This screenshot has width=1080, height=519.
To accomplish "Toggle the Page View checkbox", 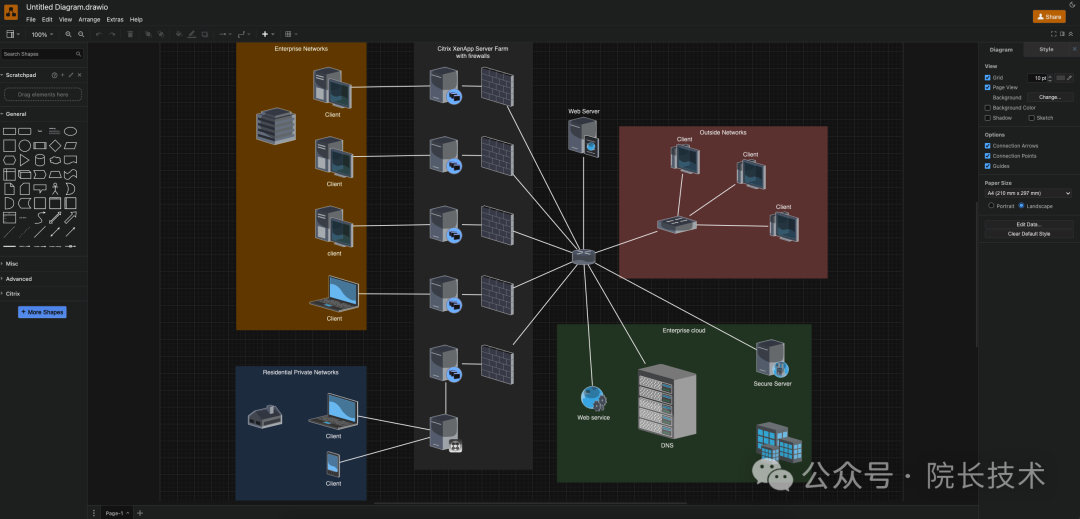I will [988, 87].
